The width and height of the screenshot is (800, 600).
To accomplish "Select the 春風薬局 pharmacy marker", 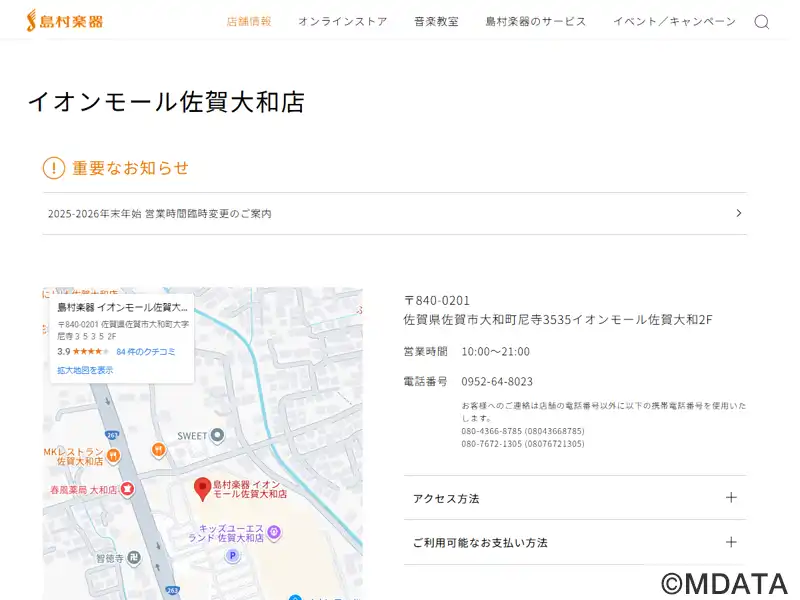I will 127,490.
